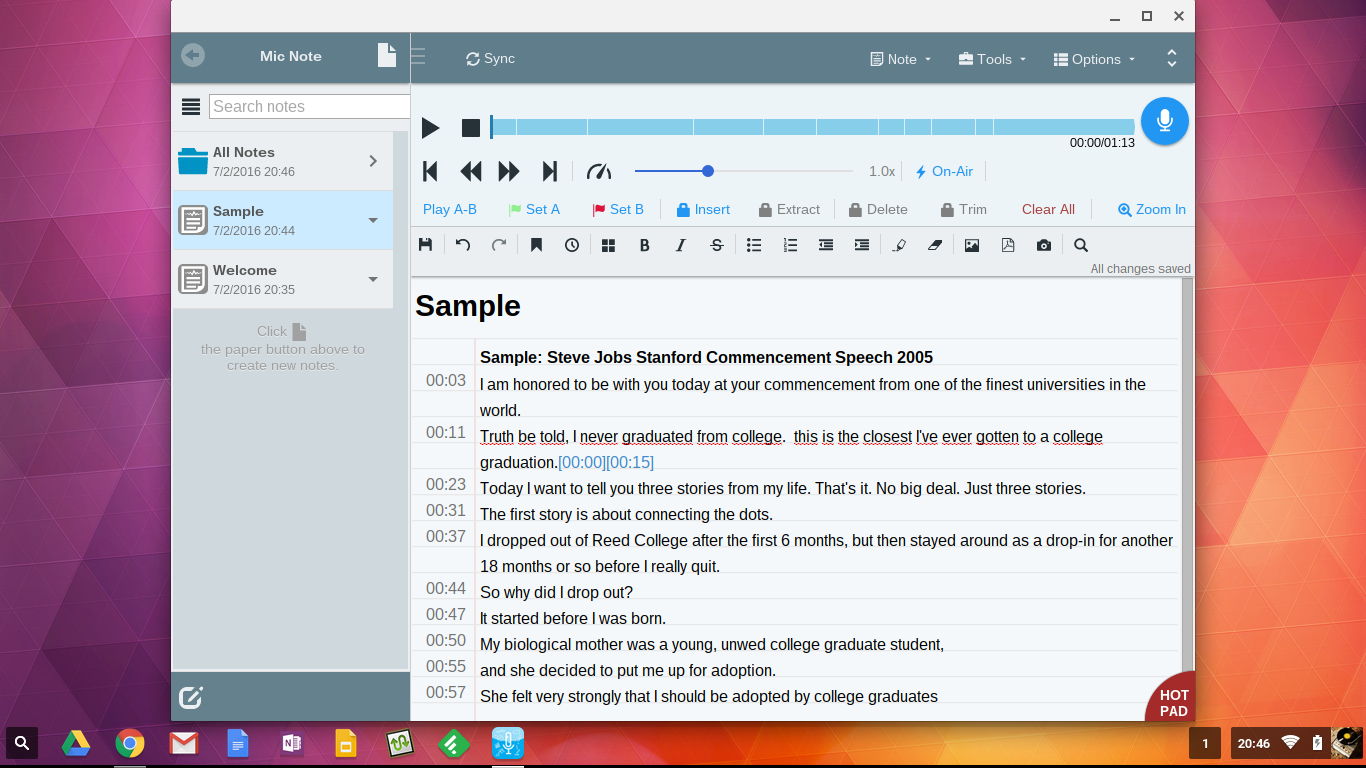
Task: Skip to the end of recording
Action: click(549, 171)
